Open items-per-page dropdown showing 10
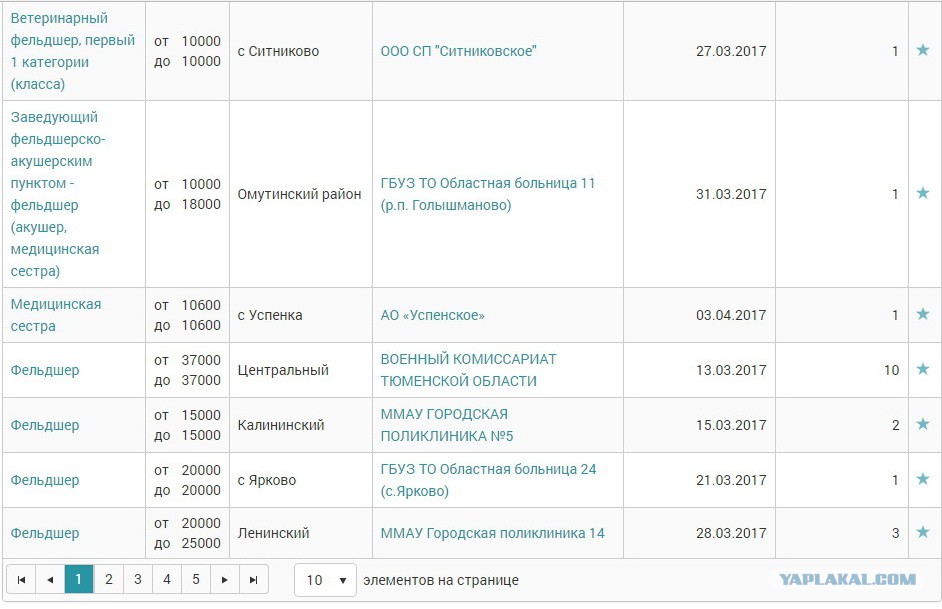The height and width of the screenshot is (609, 942). click(x=325, y=580)
